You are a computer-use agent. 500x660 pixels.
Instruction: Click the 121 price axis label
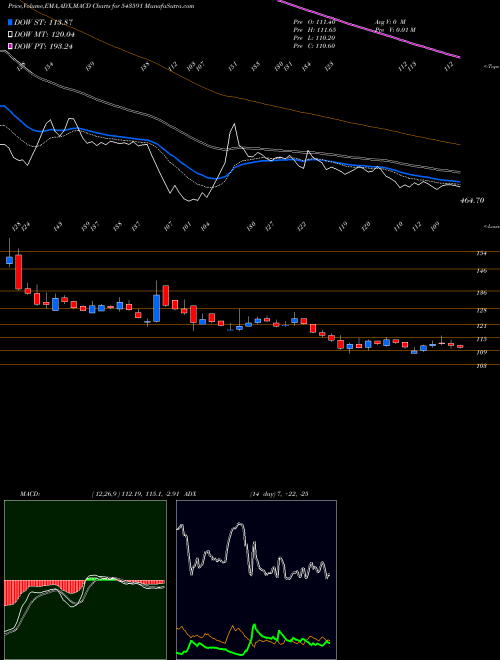[x=482, y=326]
